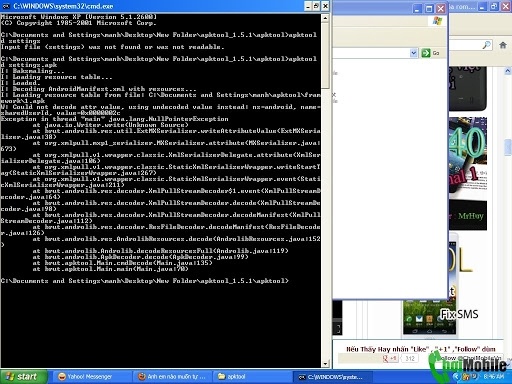Screen dimensions: 512x384
Task: Click the Google +1 button on webpage
Action: [390, 358]
